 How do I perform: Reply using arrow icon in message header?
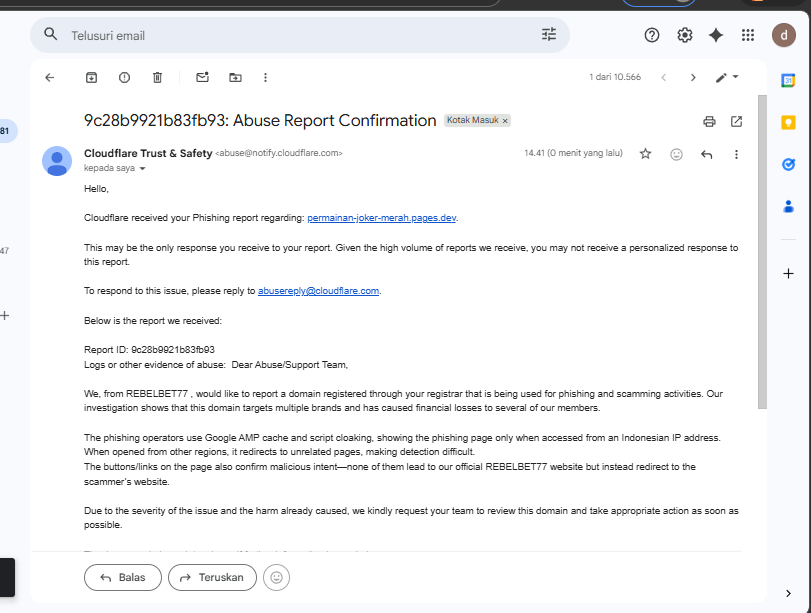(707, 154)
